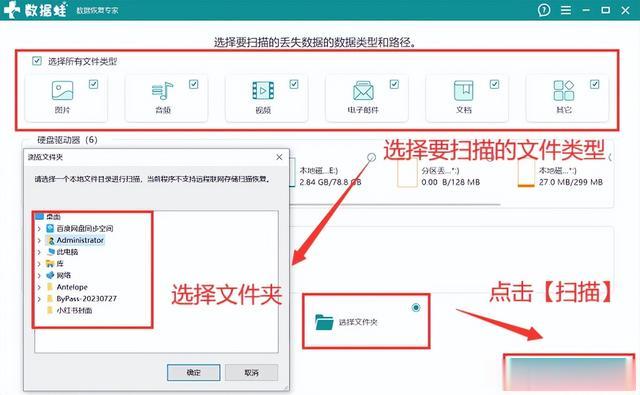Click the drive list horizontal scrollbar
This screenshot has height=395, width=640.
(396, 204)
